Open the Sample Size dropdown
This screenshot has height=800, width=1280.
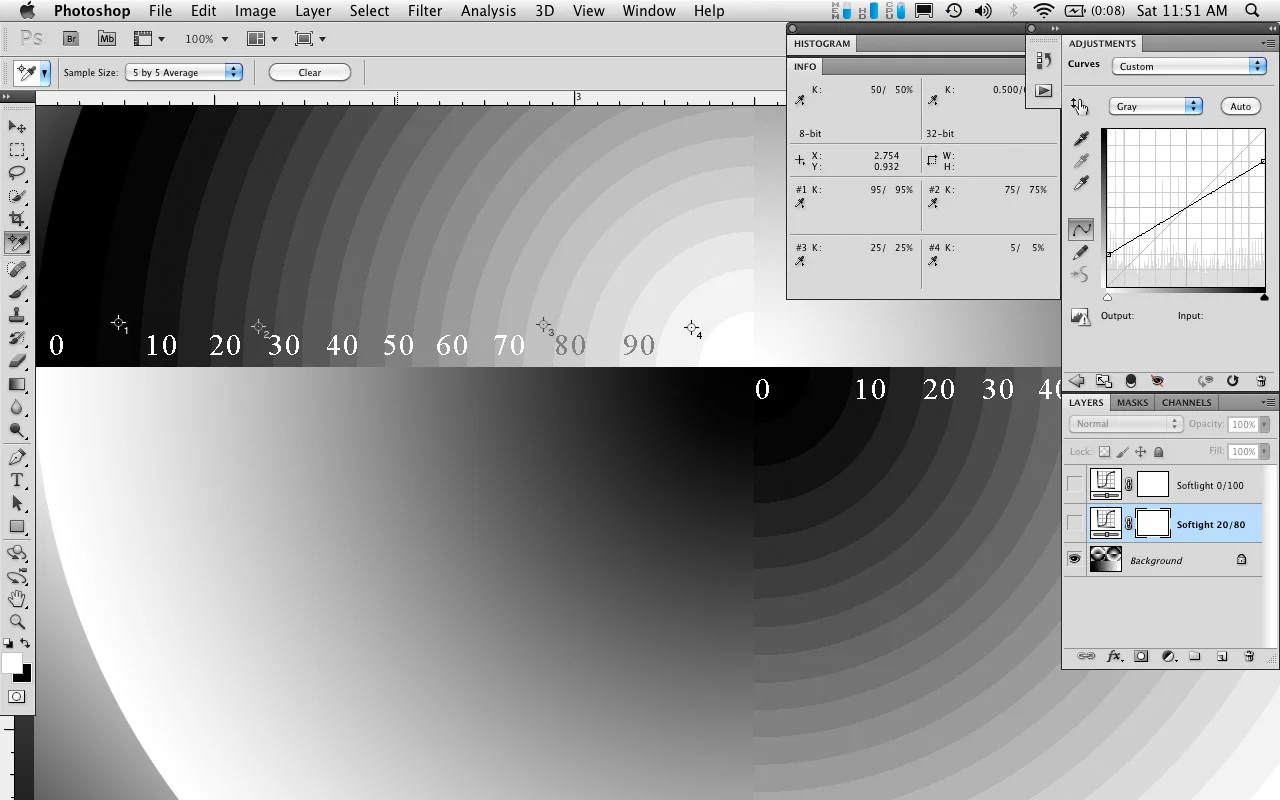coord(184,72)
